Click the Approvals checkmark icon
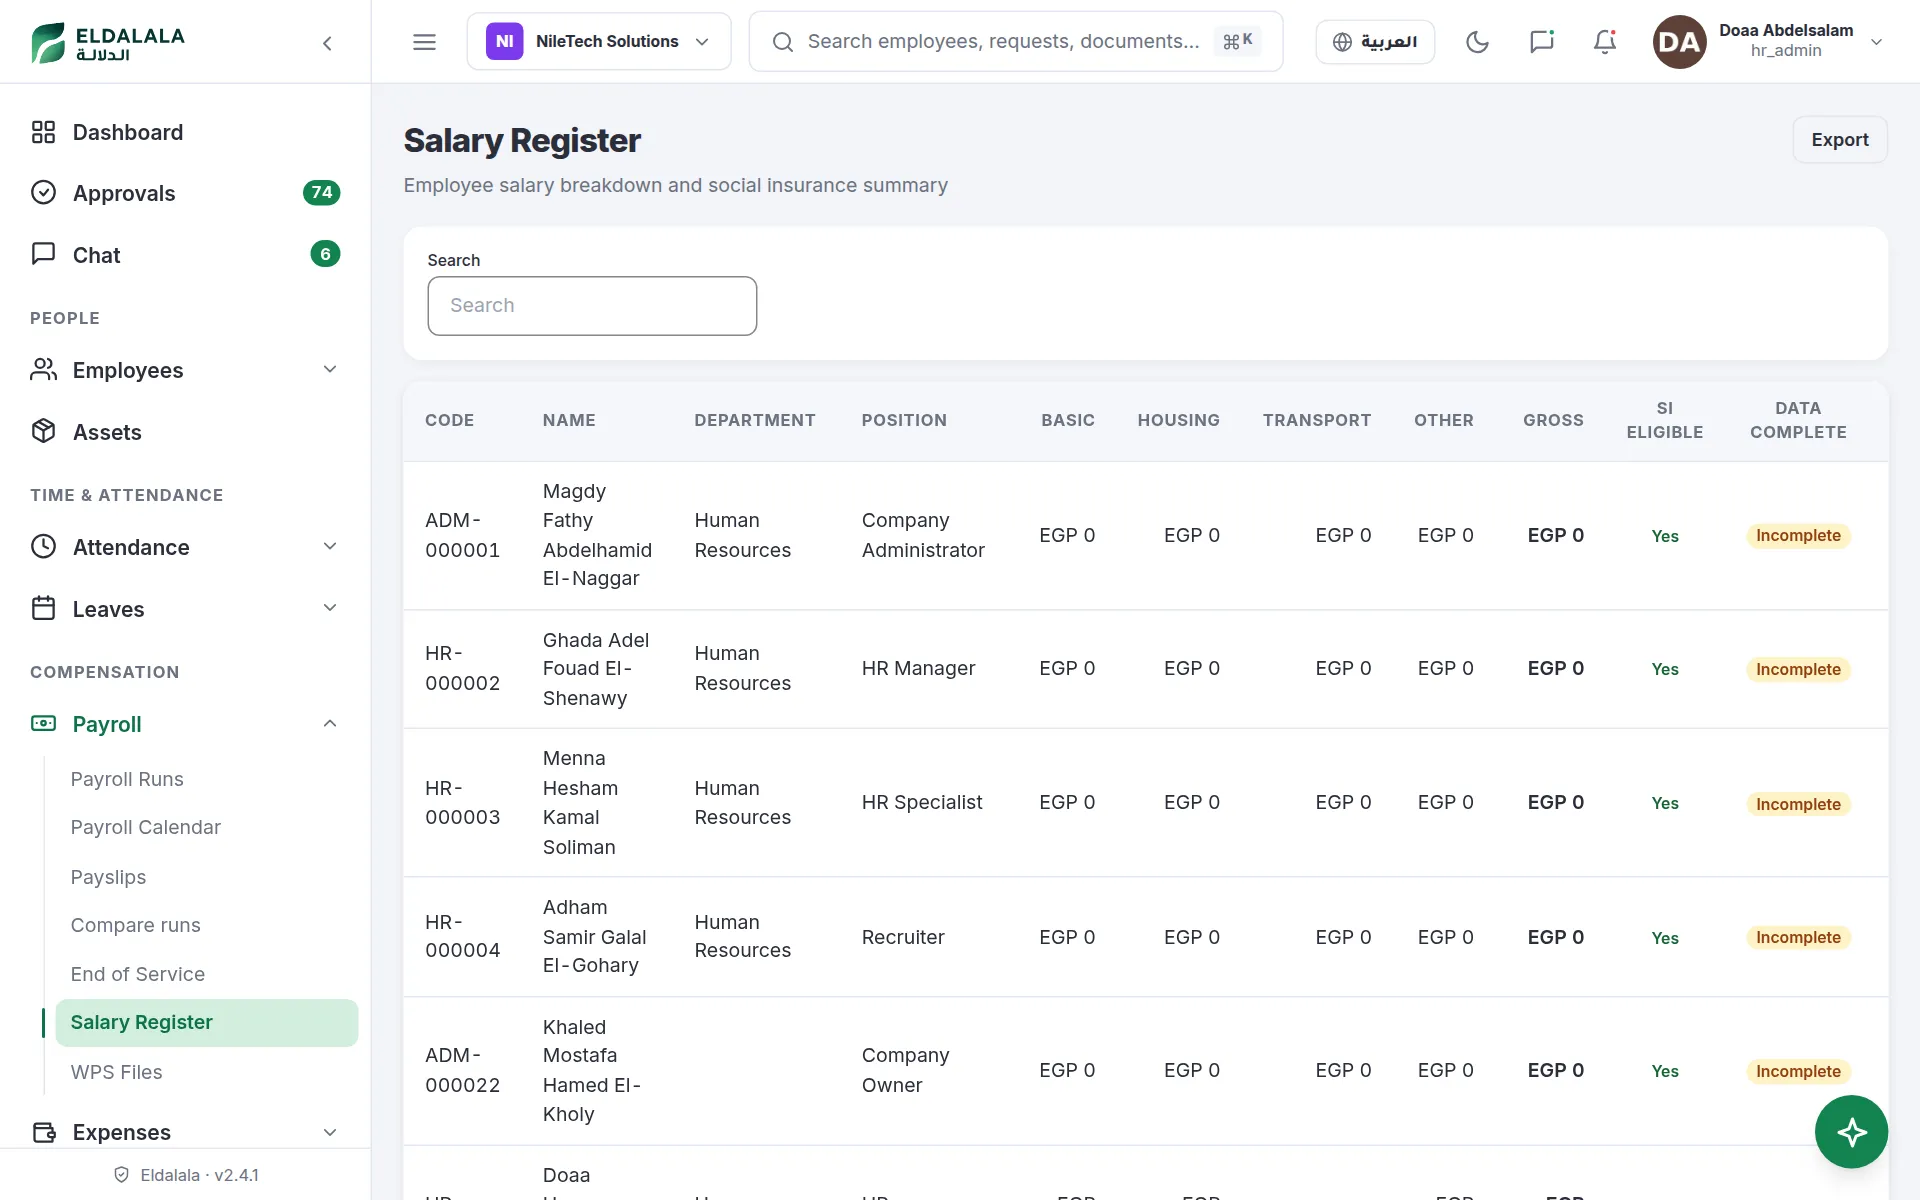This screenshot has height=1200, width=1920. [x=43, y=192]
